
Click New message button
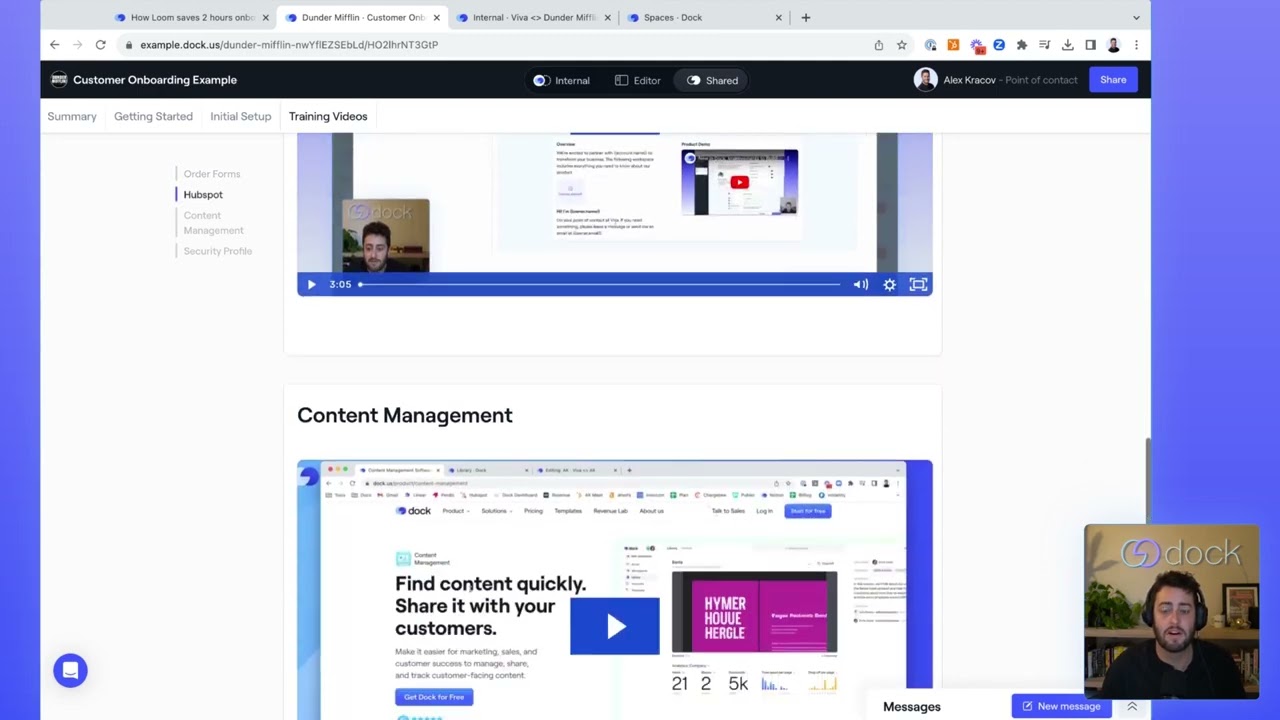point(1061,706)
